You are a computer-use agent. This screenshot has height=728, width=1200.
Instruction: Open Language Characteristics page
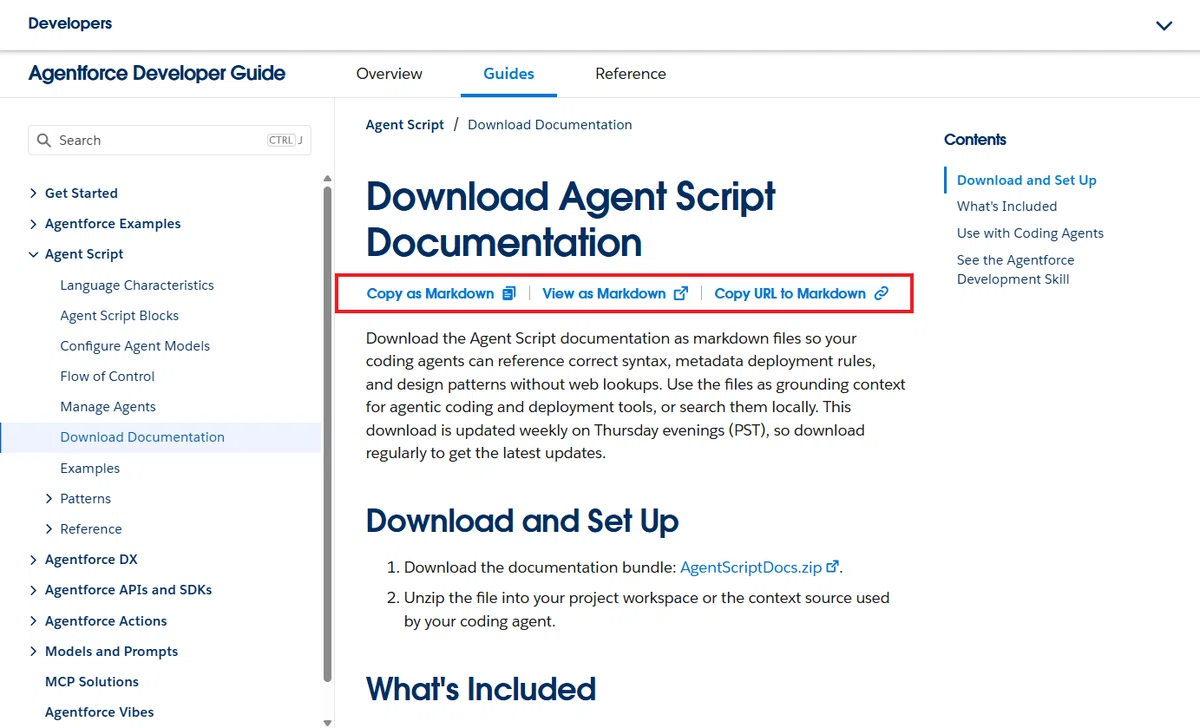click(x=137, y=285)
